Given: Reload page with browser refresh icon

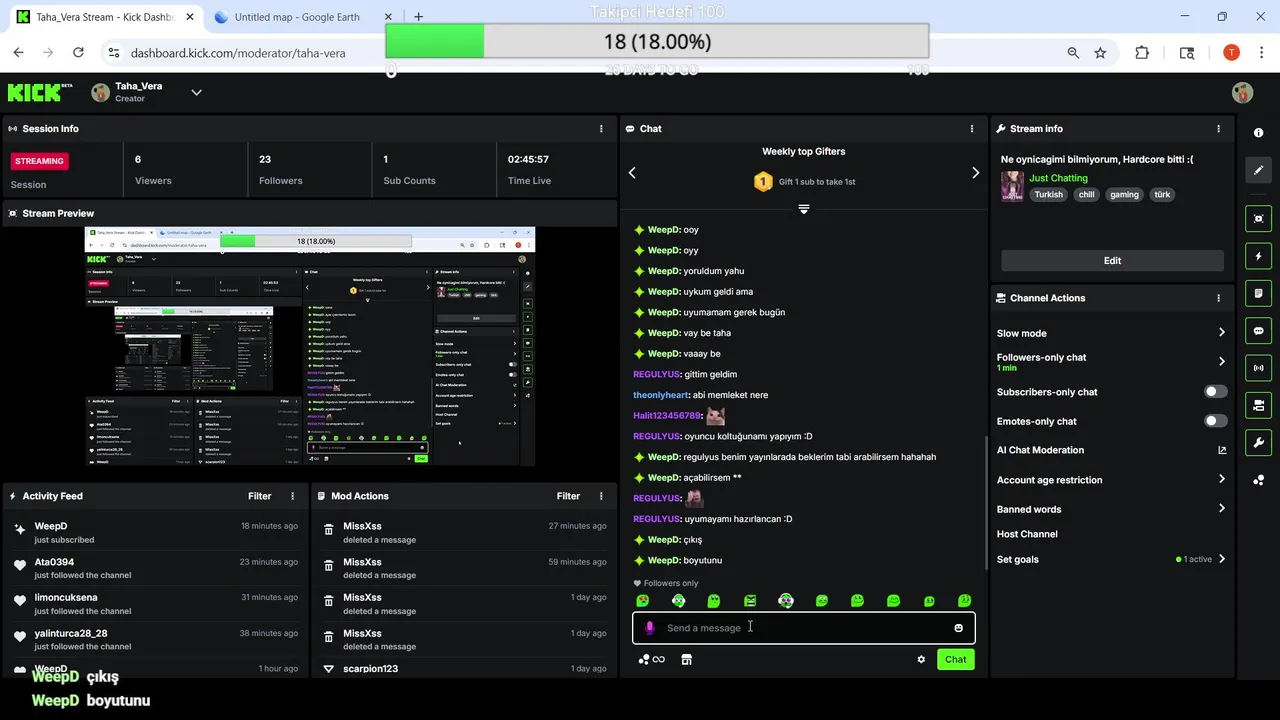Looking at the screenshot, I should [77, 53].
